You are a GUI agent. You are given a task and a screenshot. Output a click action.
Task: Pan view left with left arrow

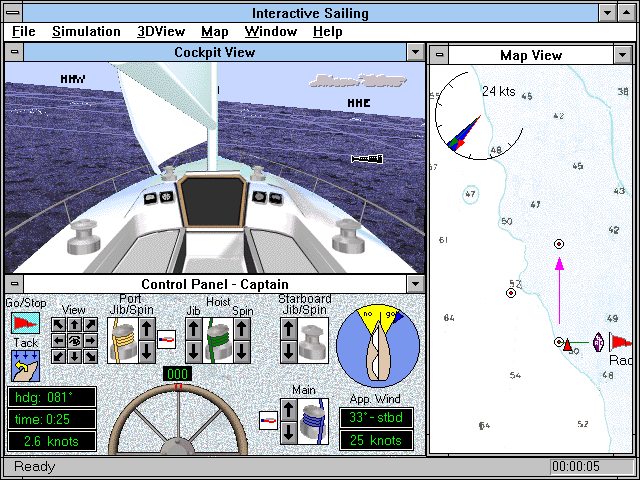coord(58,340)
